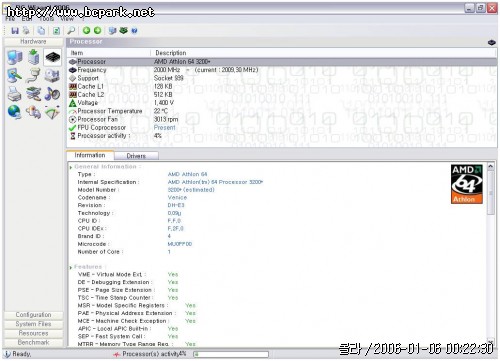Open the IO Ports cable icon
Viewport: 500px width, 361px height.
click(34, 76)
